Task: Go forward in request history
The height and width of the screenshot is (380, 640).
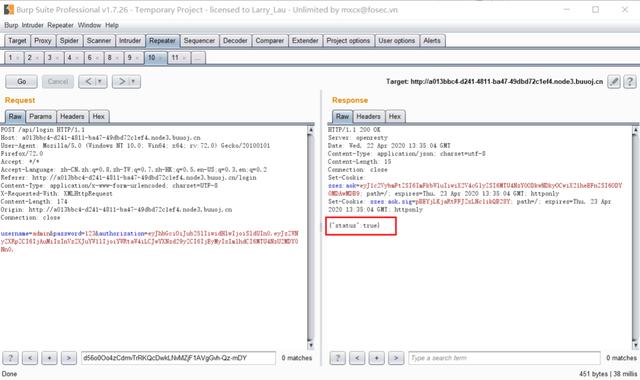Action: pos(121,82)
